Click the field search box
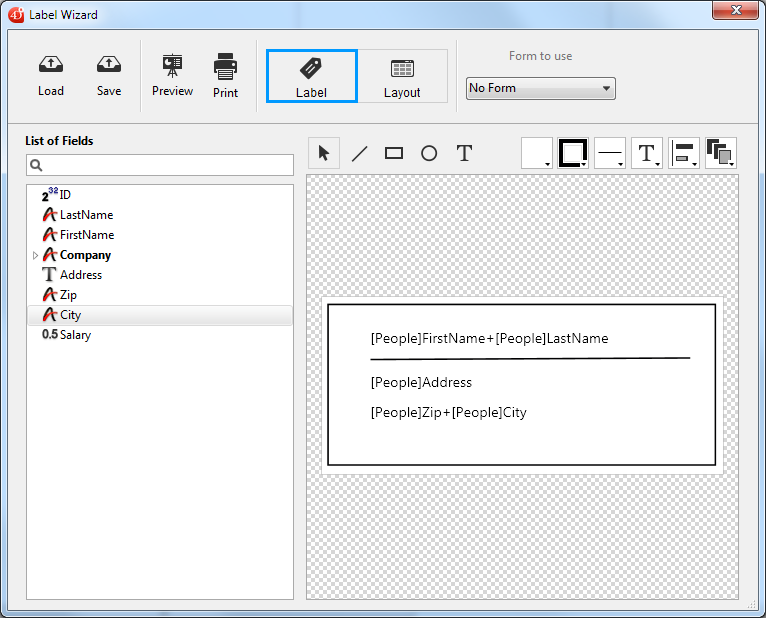The width and height of the screenshot is (766, 618). point(160,165)
